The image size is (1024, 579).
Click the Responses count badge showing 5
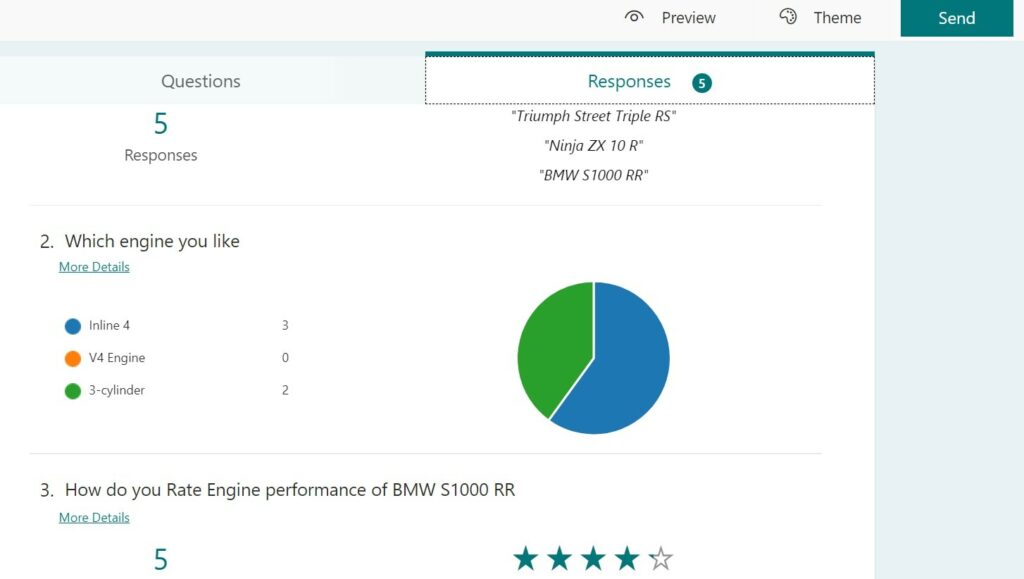[701, 81]
